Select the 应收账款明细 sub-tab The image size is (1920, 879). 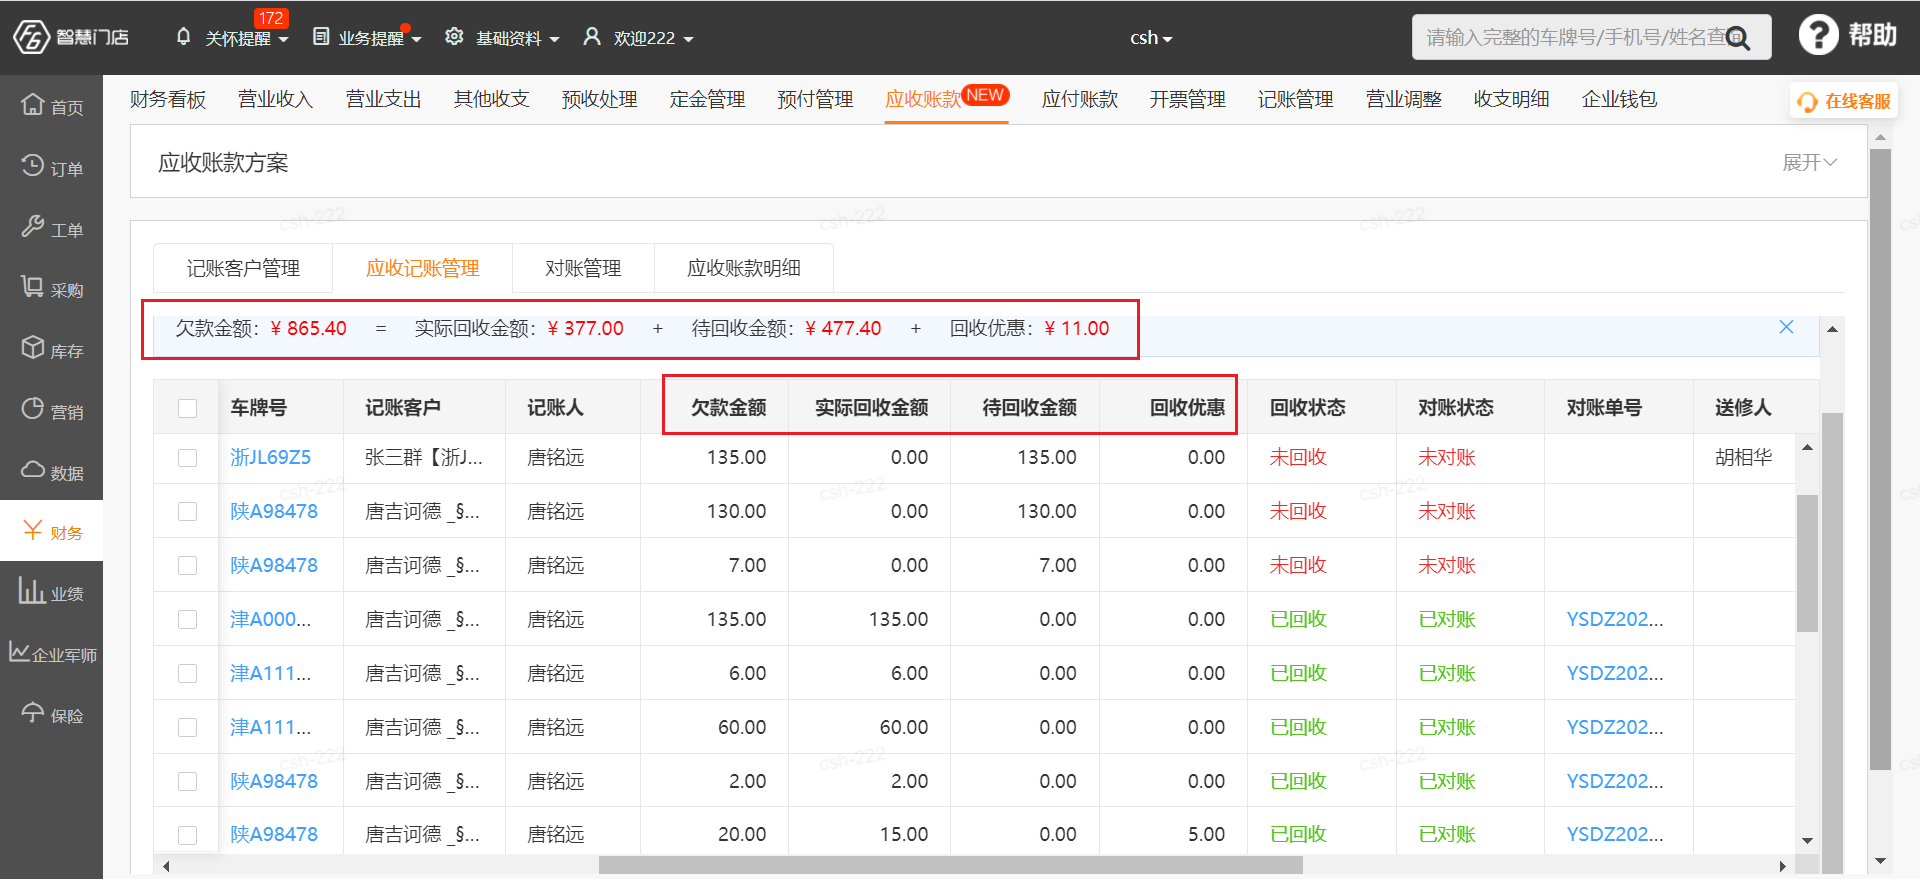744,268
